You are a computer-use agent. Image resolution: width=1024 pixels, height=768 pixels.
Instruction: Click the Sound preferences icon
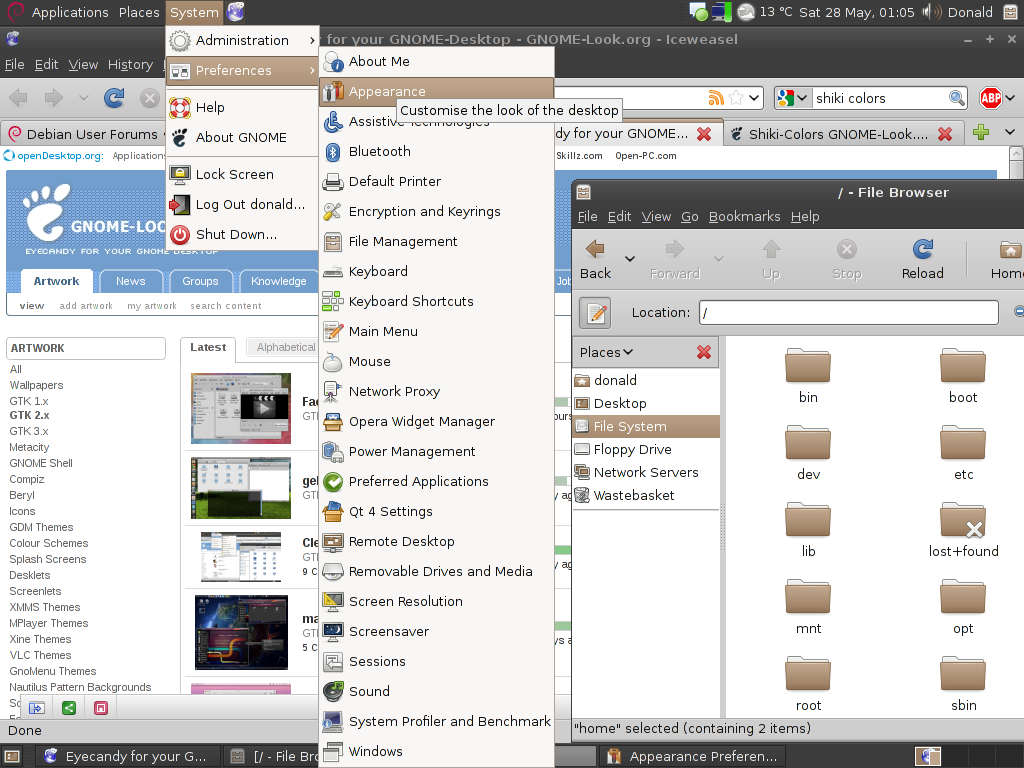point(333,692)
